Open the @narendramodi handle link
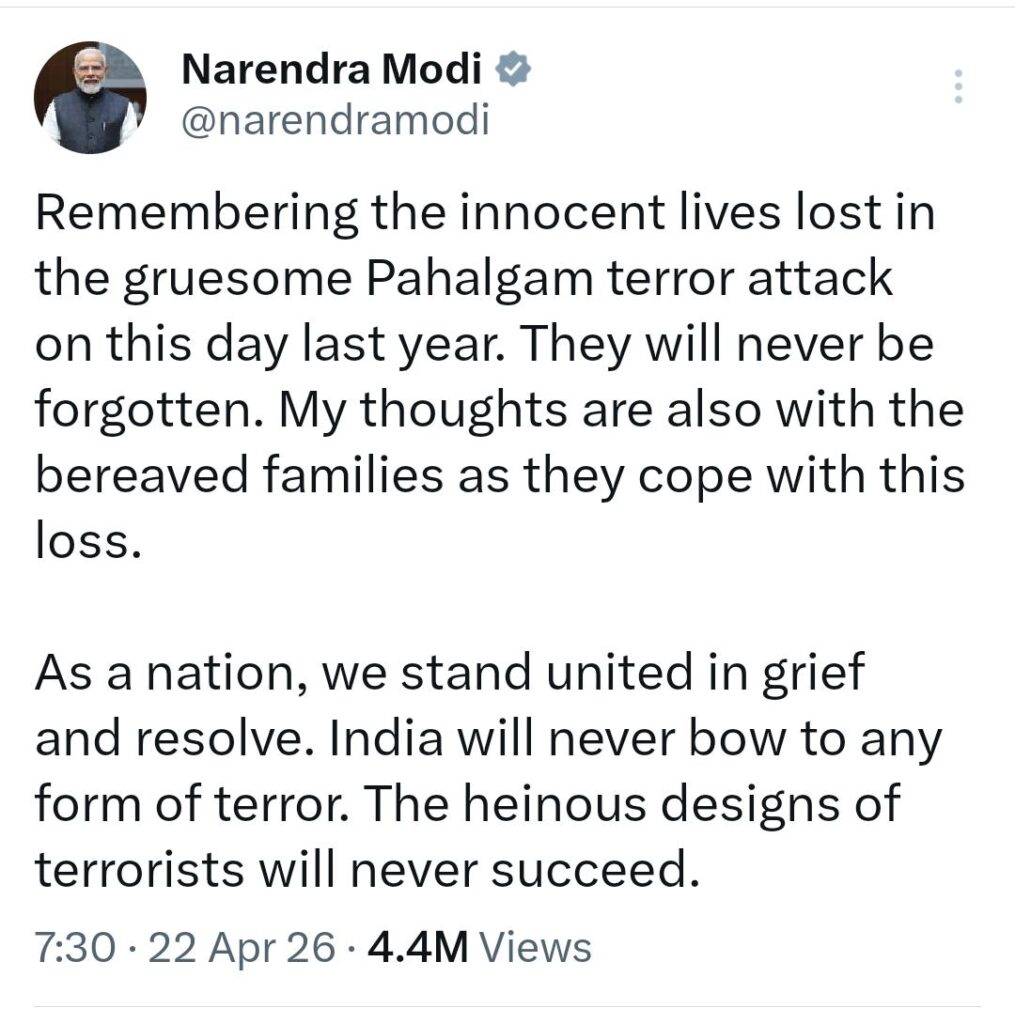Screen dimensions: 1015x1024 (335, 120)
